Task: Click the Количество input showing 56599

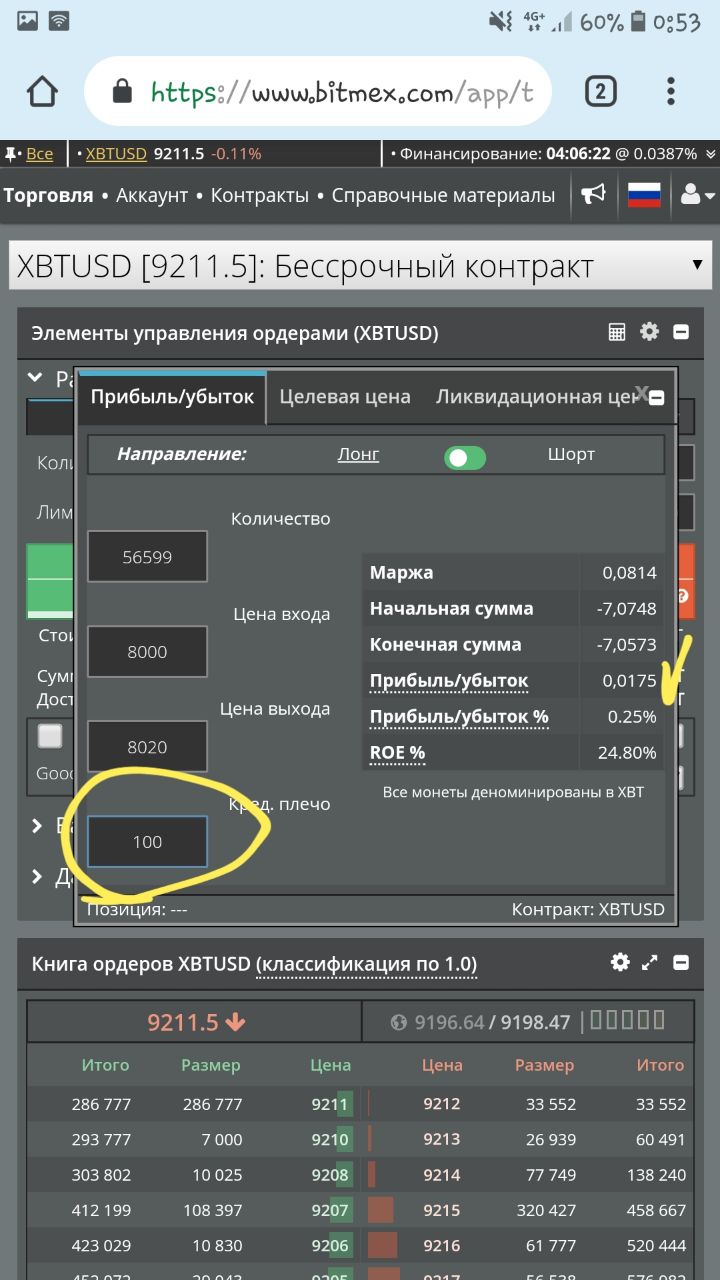Action: click(x=147, y=557)
